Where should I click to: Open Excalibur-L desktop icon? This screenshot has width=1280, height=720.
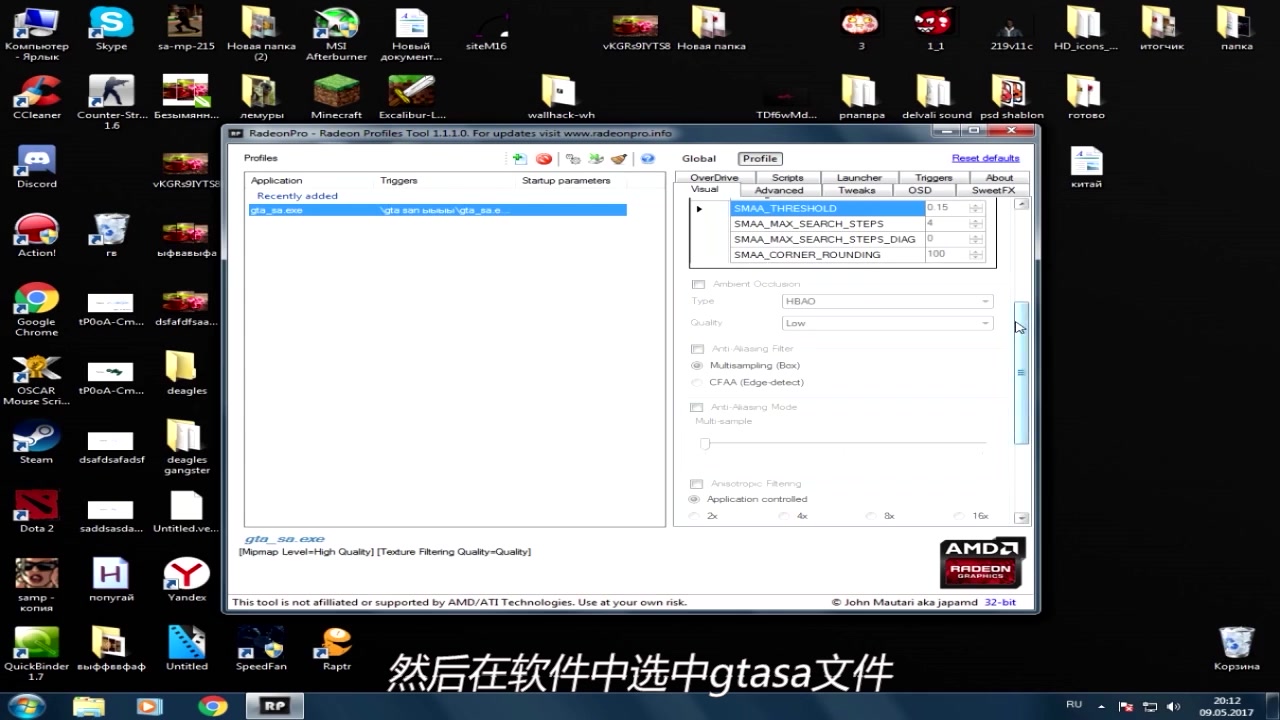click(411, 97)
